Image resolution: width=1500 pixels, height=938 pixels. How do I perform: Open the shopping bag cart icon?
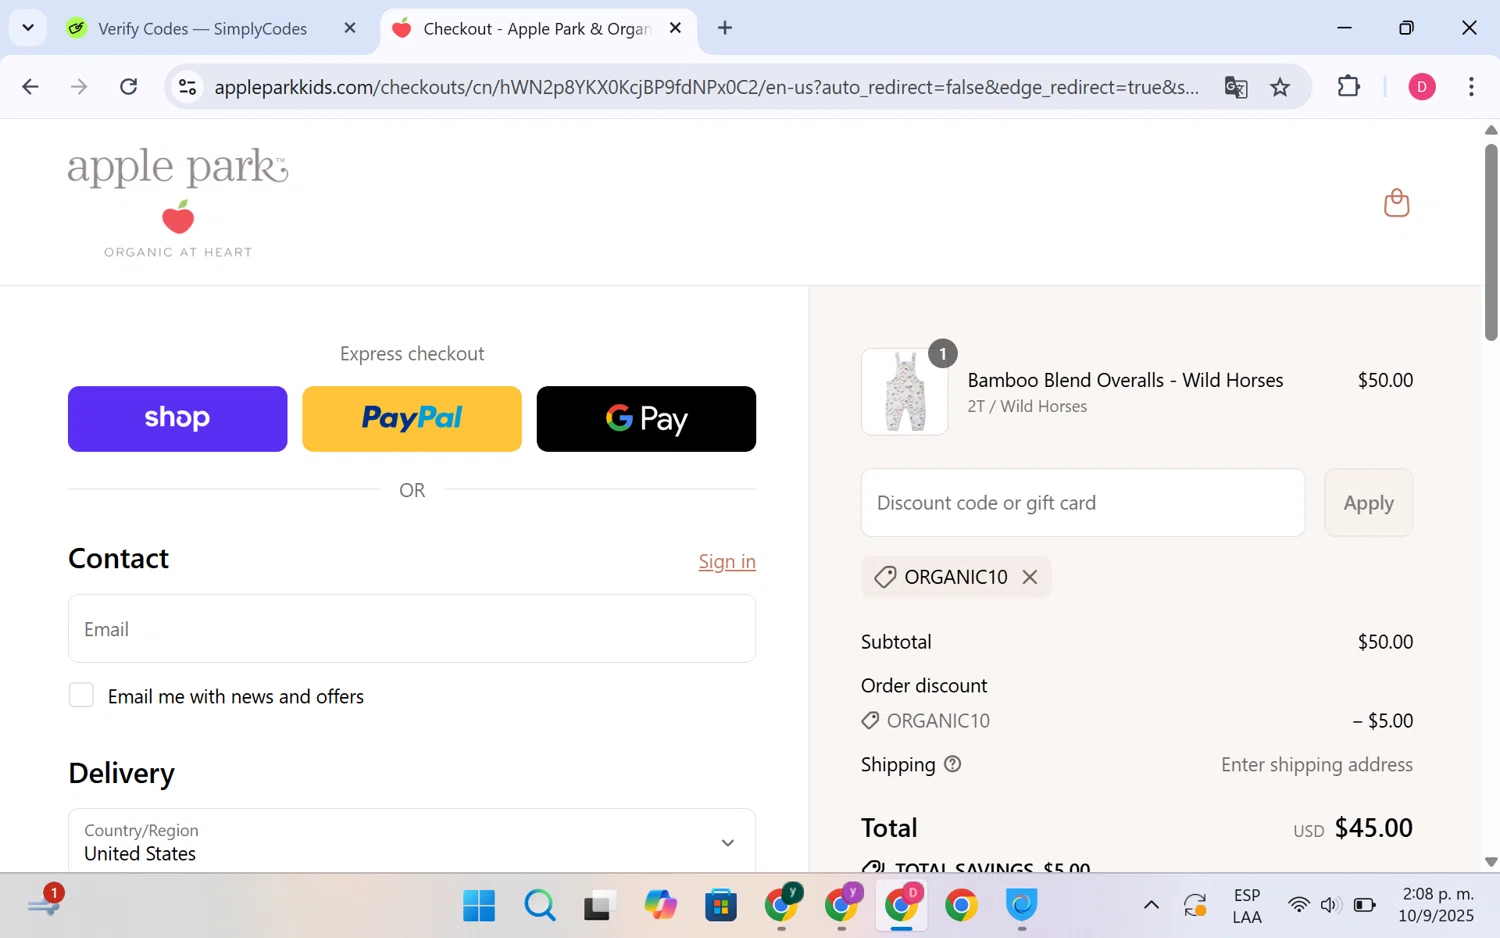pos(1396,203)
